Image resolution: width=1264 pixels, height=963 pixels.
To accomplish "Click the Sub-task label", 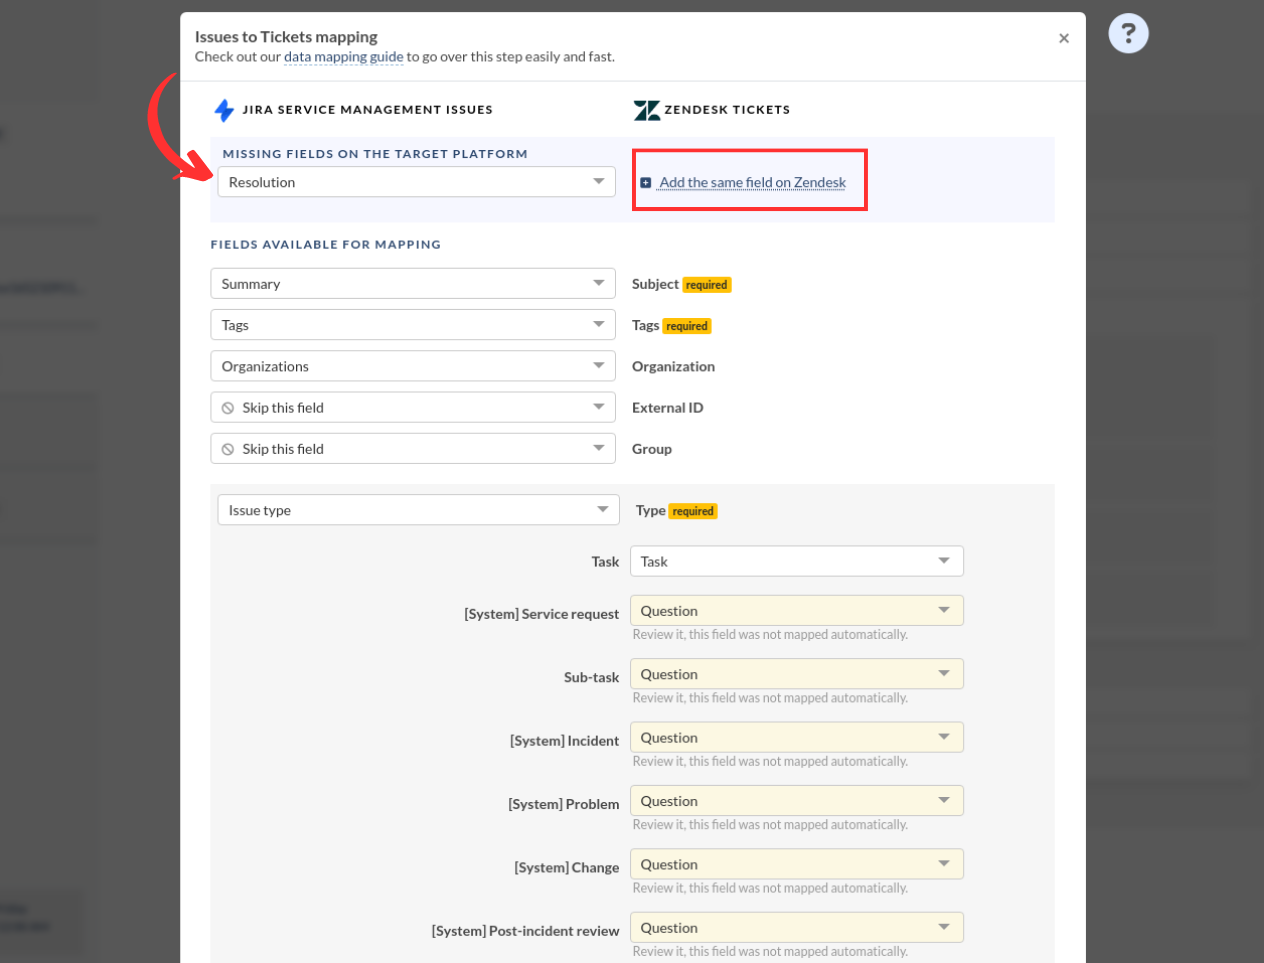I will [x=592, y=677].
